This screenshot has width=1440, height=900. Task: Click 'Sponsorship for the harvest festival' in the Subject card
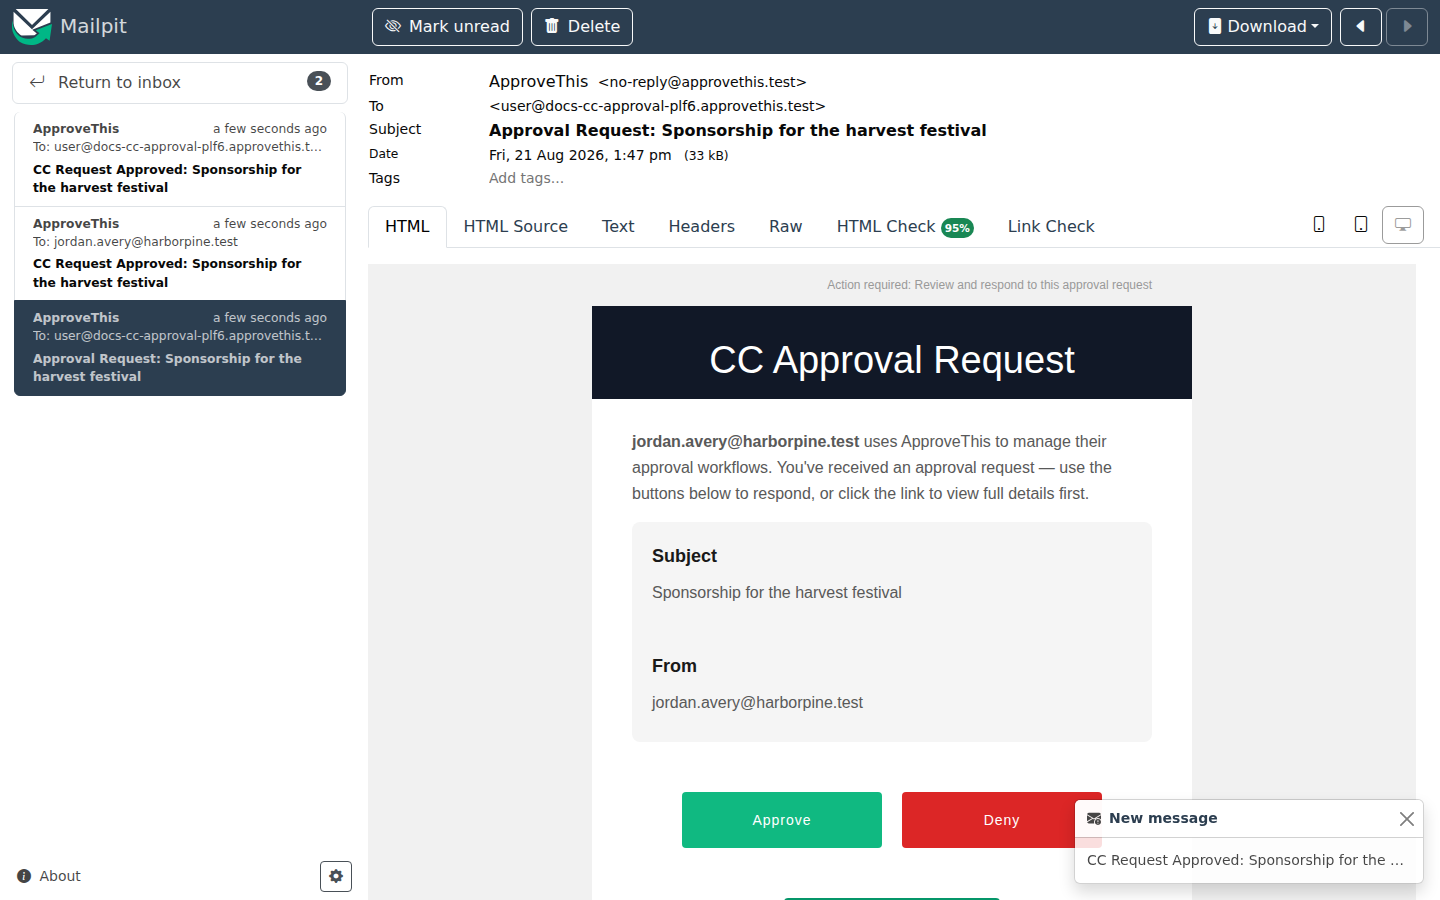click(x=777, y=592)
